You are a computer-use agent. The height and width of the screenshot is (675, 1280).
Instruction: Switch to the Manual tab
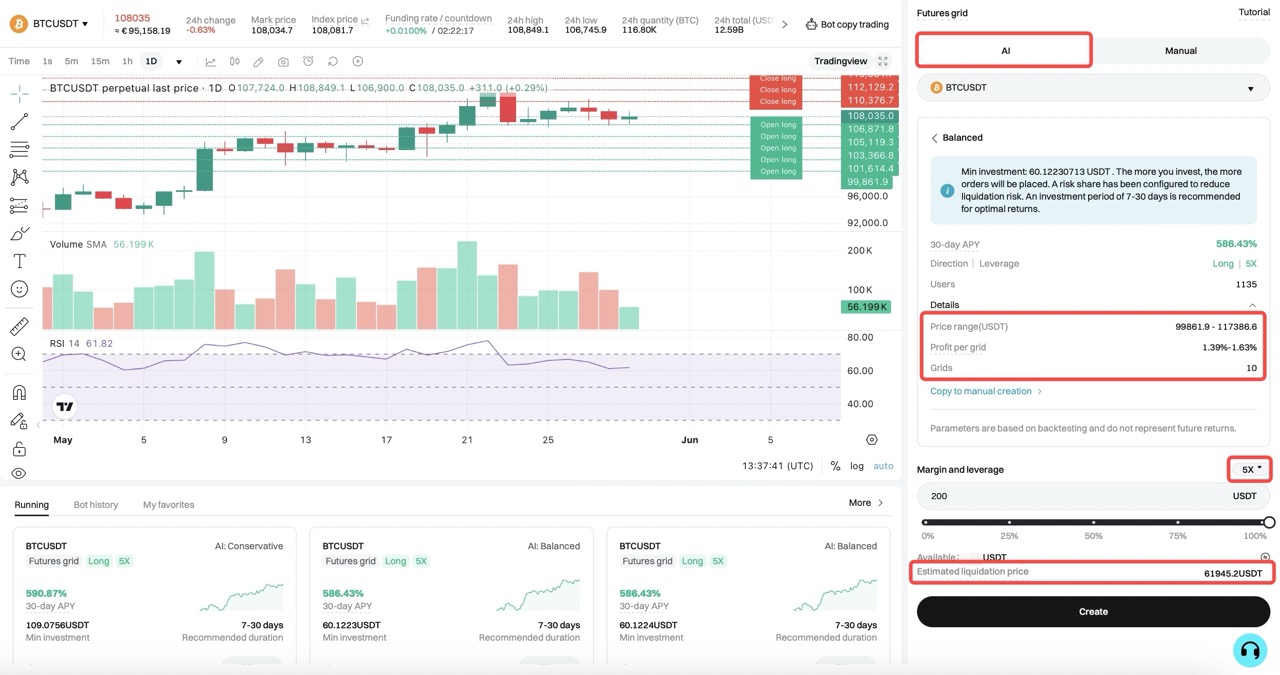coord(1180,51)
